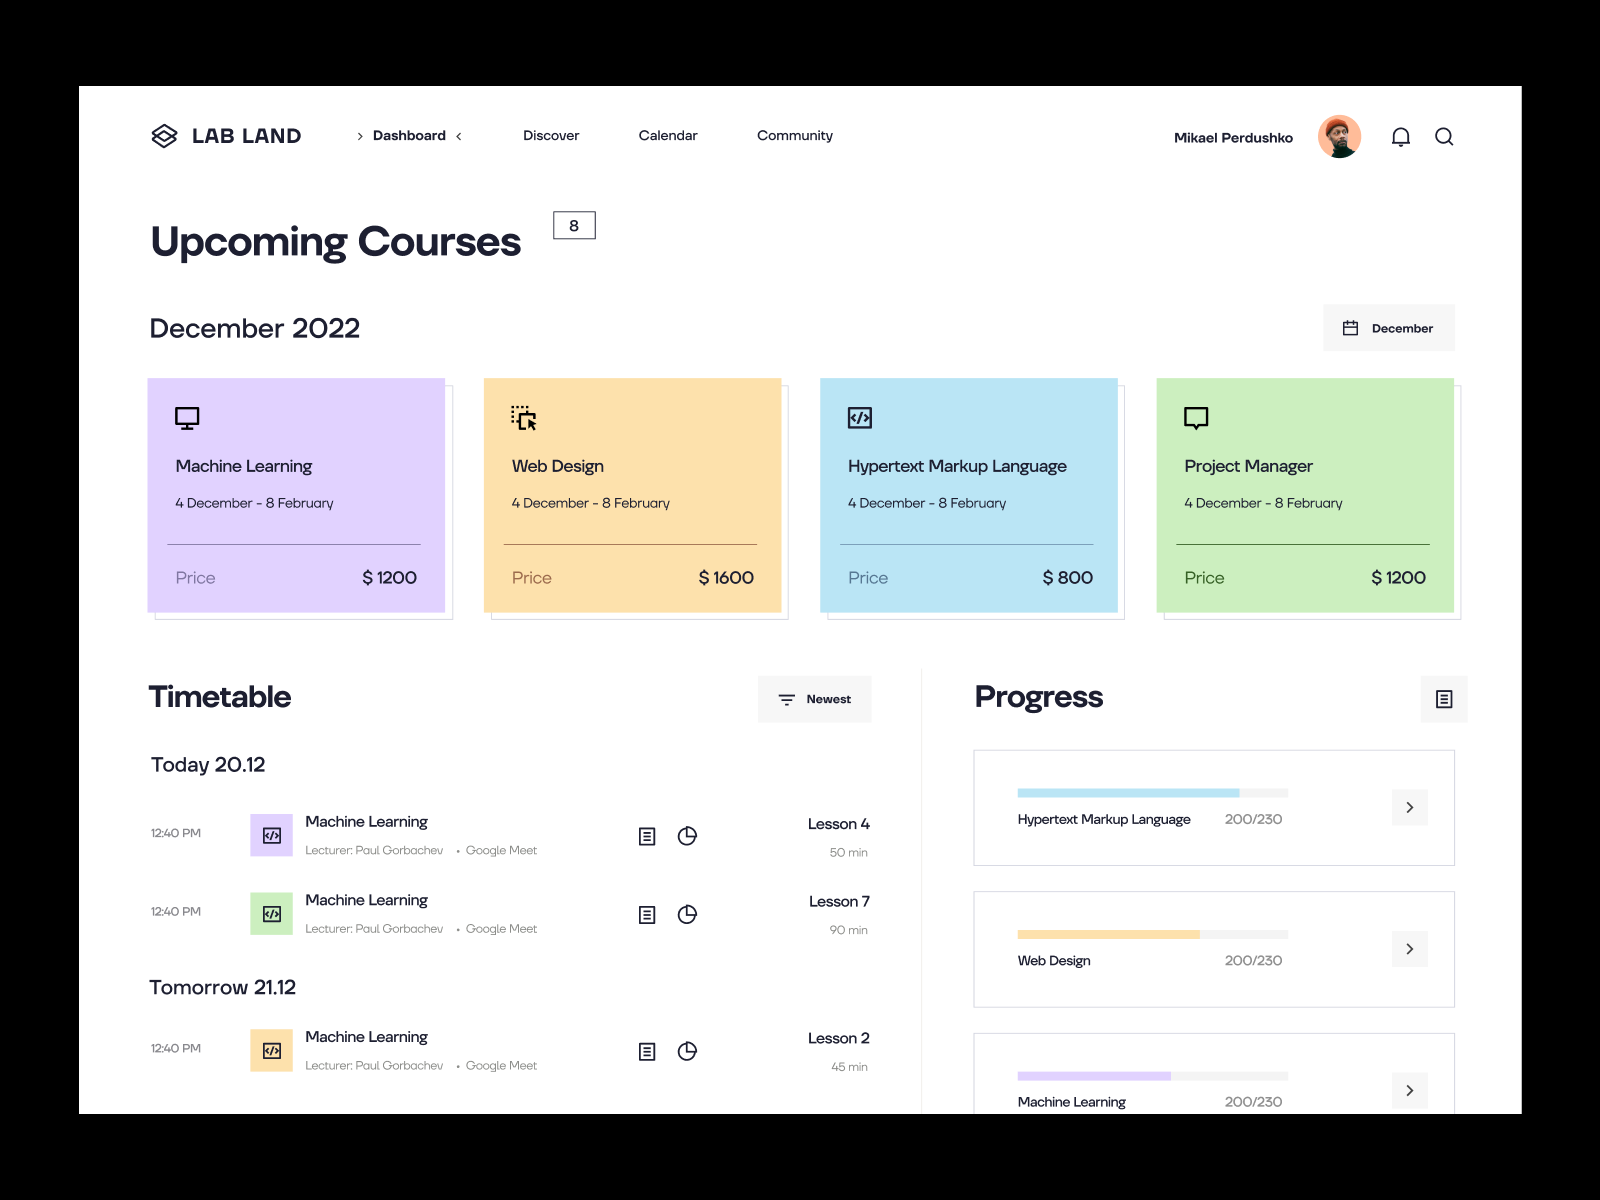Open the Newest sort filter
The height and width of the screenshot is (1200, 1600).
tap(814, 699)
